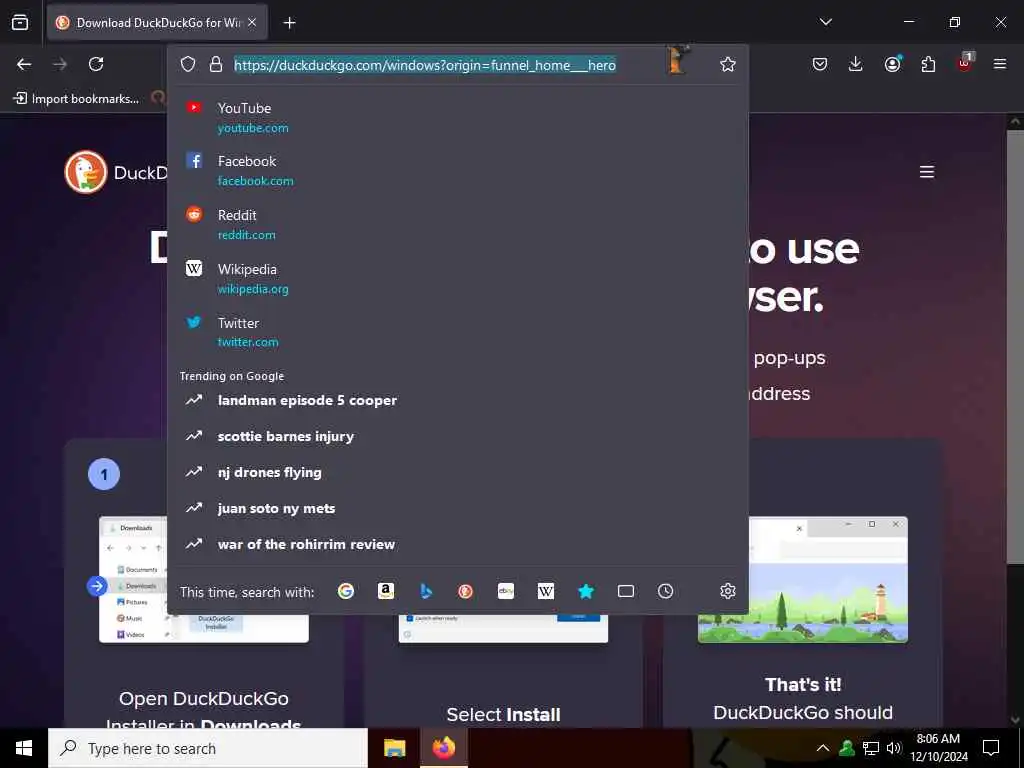Open the YouTube suggestion
Image resolution: width=1024 pixels, height=768 pixels.
457,118
